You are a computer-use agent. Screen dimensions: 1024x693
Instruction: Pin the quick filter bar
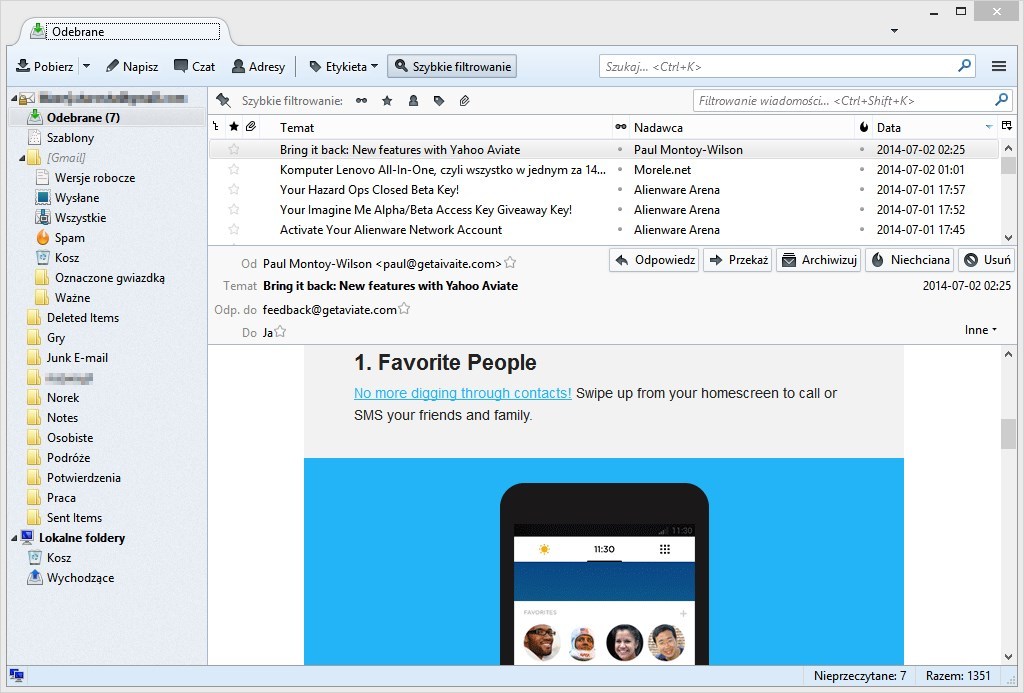coord(223,101)
